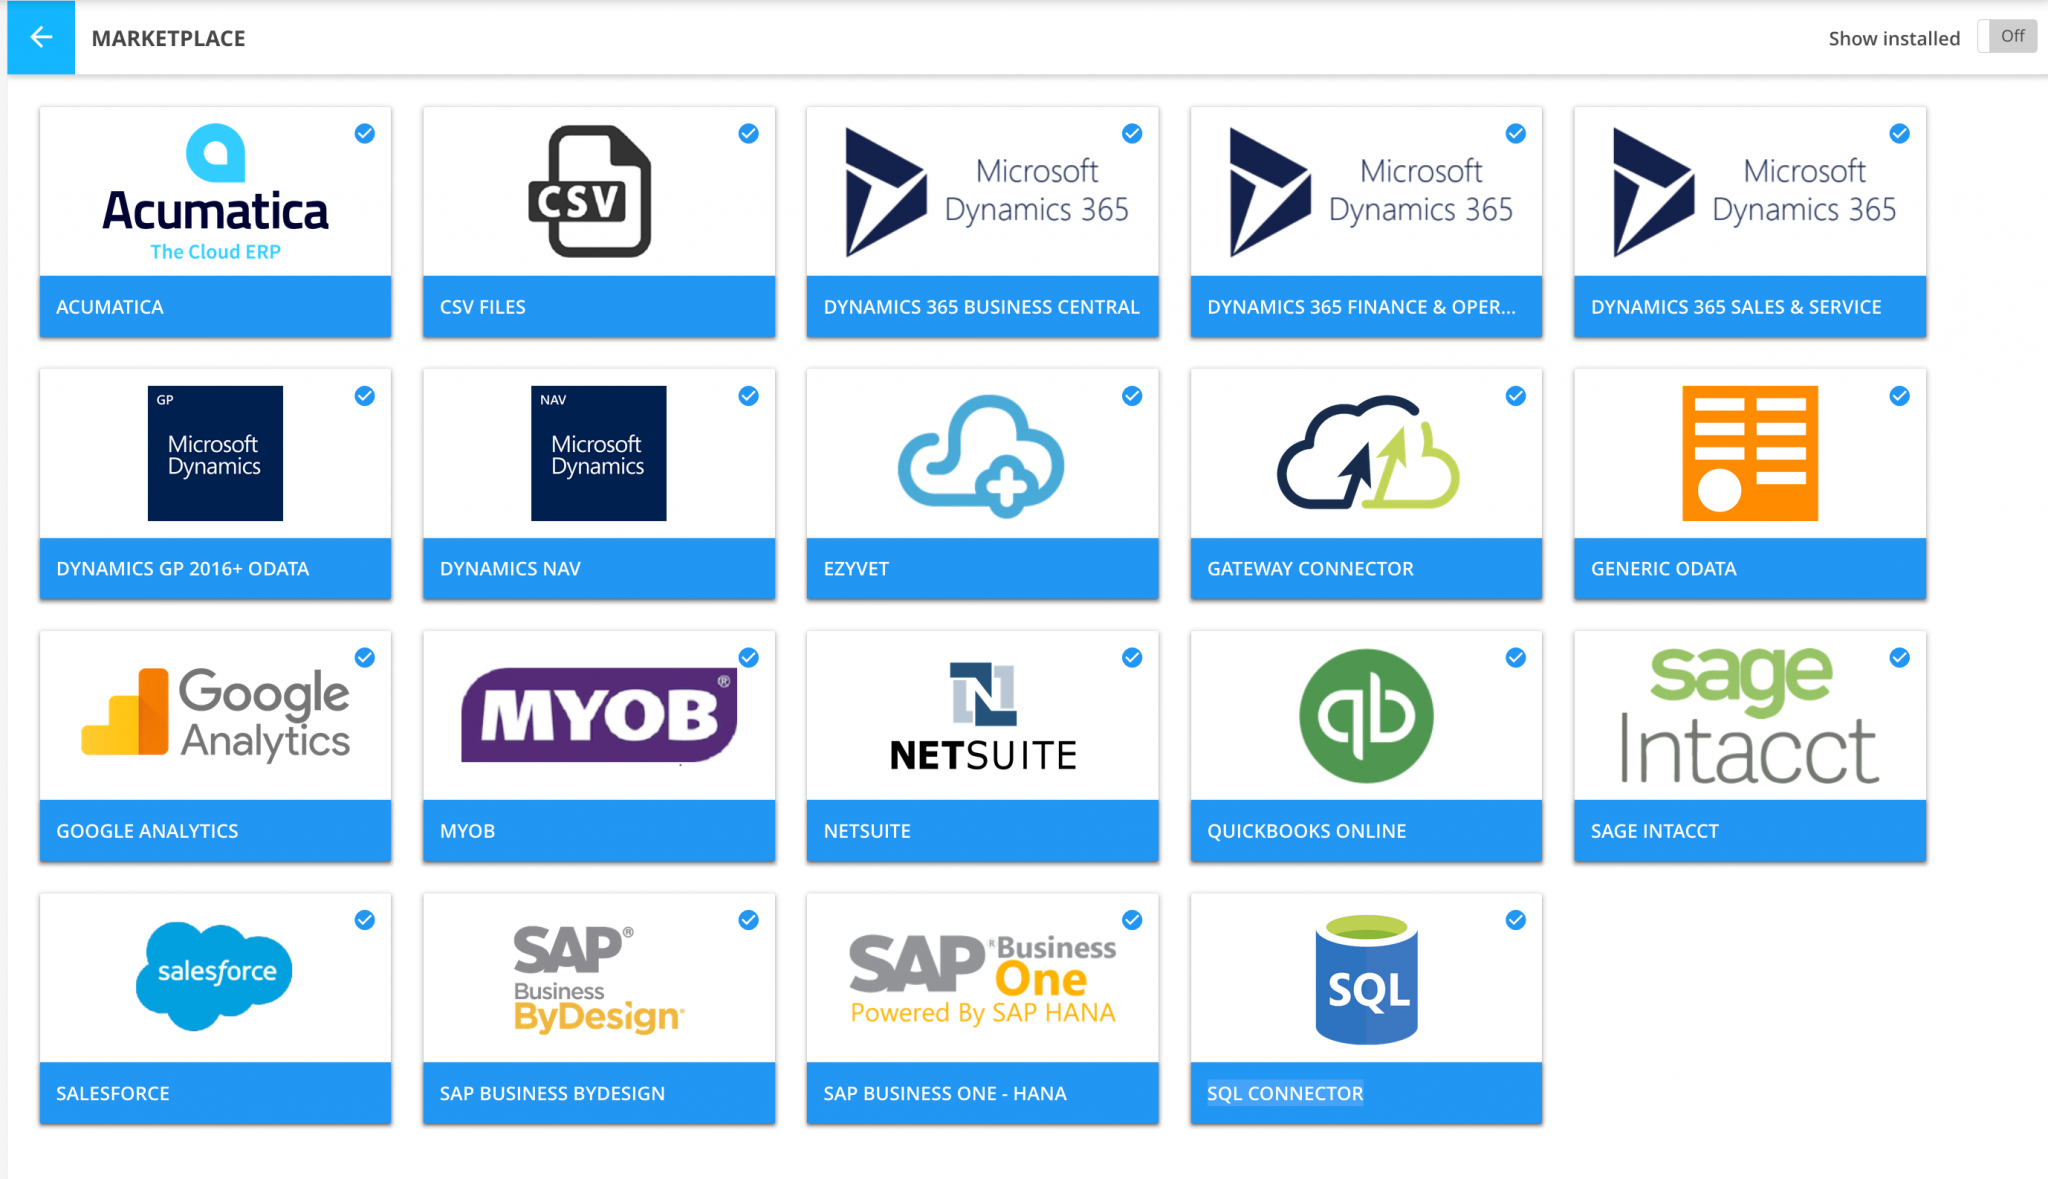Click checkmark badge on QuickBooks Online tile

1516,657
